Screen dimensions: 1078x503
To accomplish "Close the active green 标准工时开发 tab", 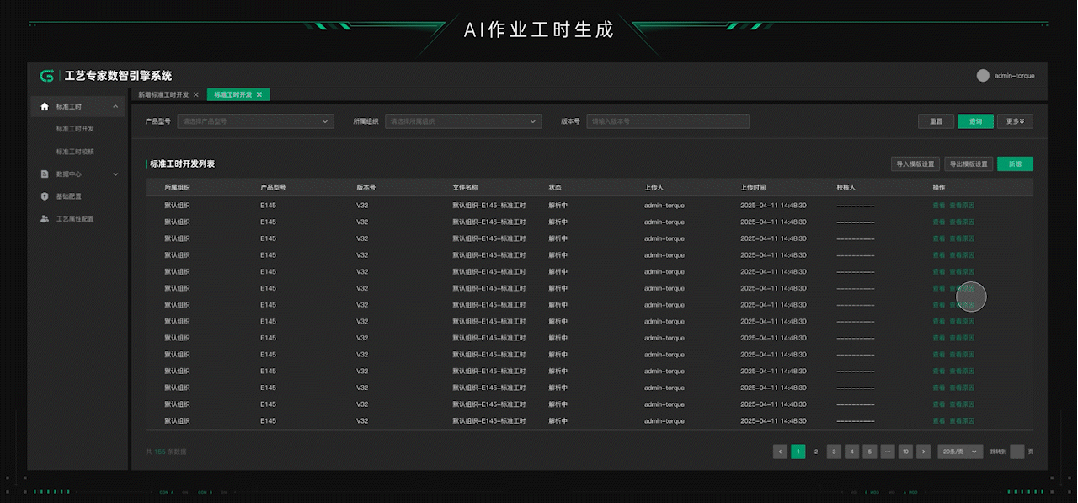I will click(259, 95).
